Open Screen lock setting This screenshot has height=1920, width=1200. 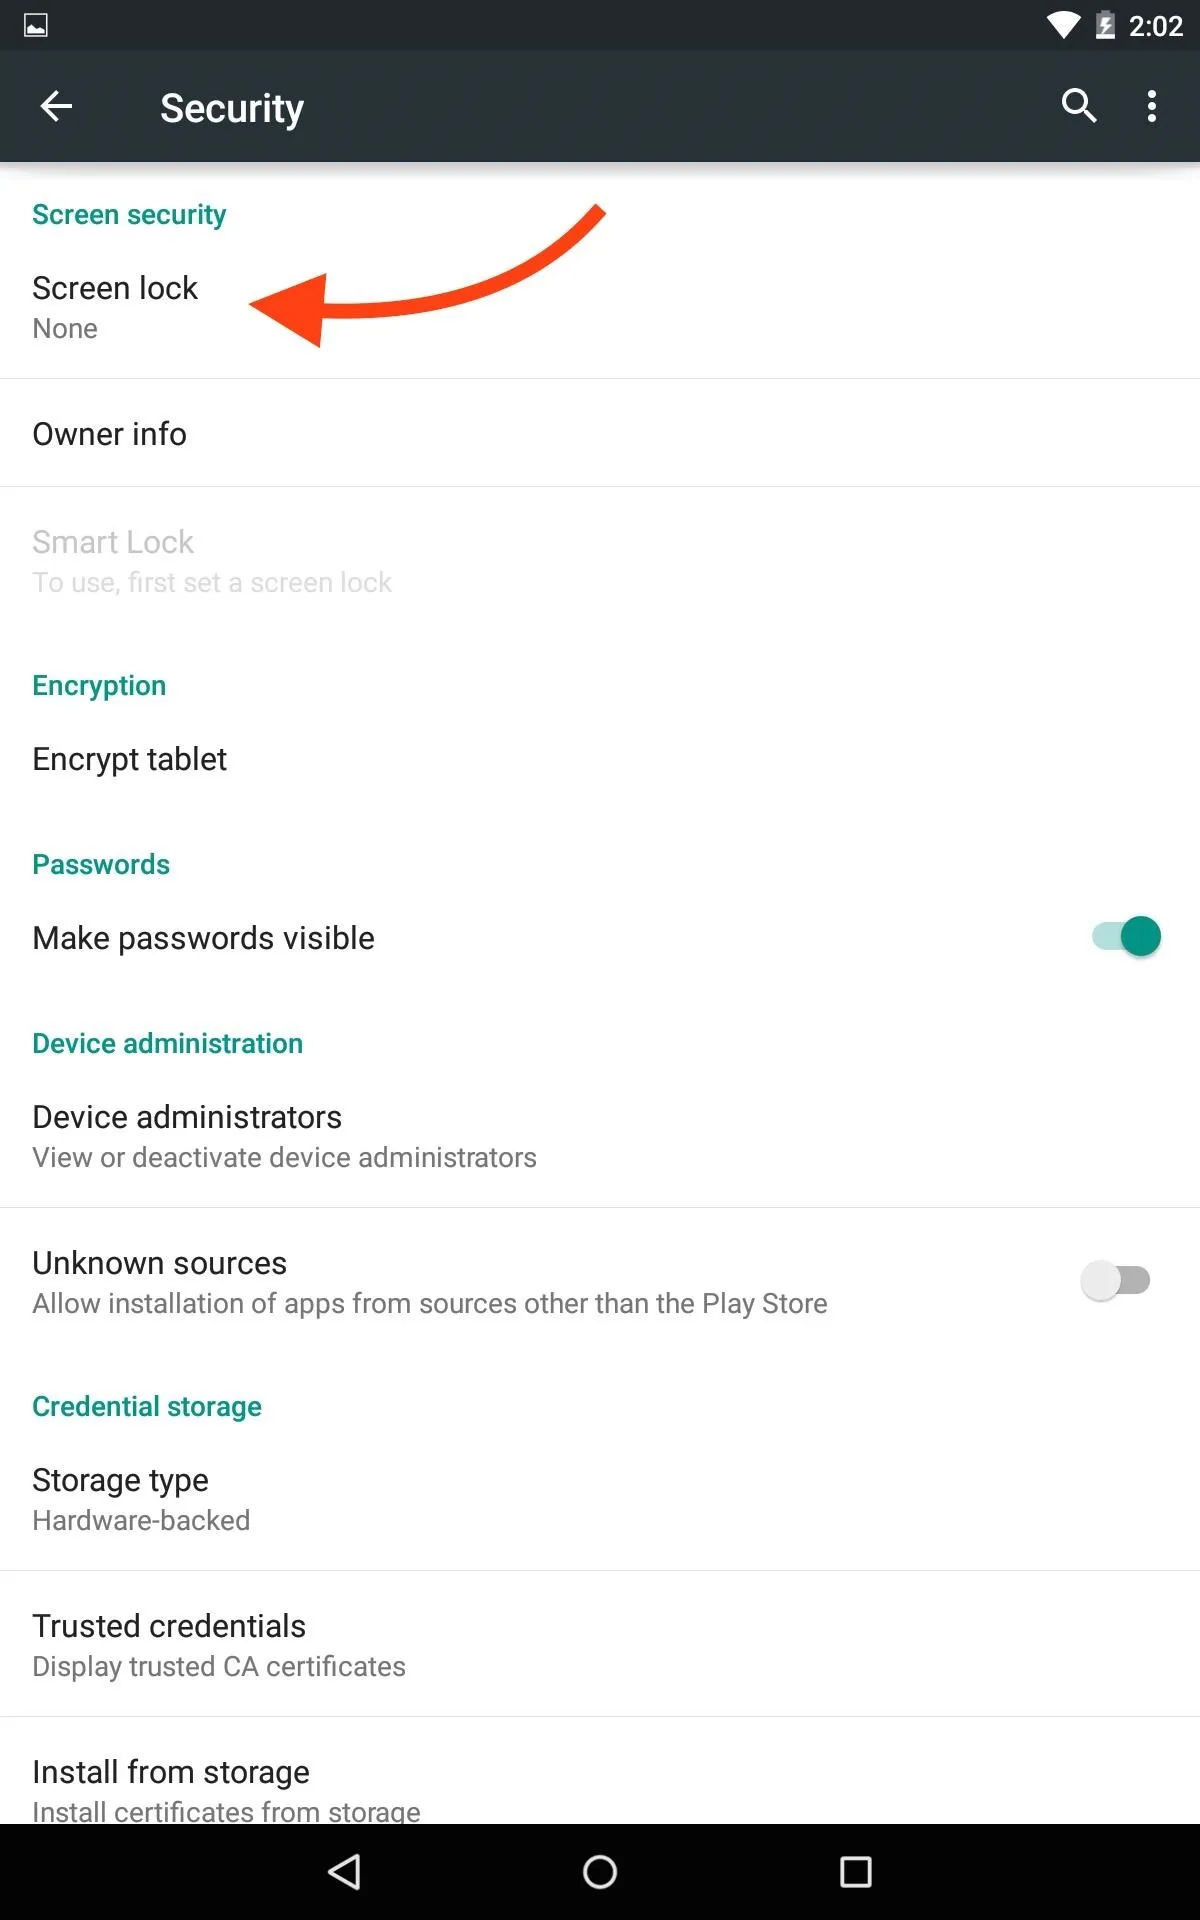(600, 307)
